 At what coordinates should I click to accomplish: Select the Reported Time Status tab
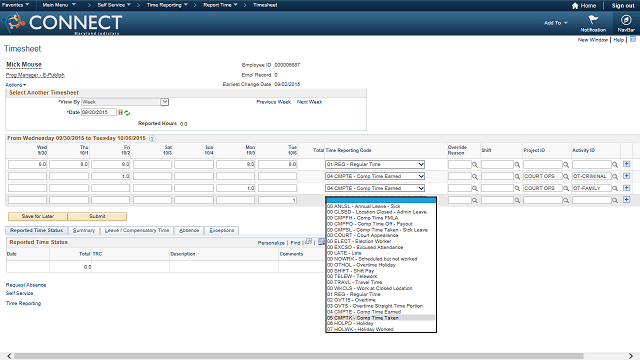[x=36, y=231]
